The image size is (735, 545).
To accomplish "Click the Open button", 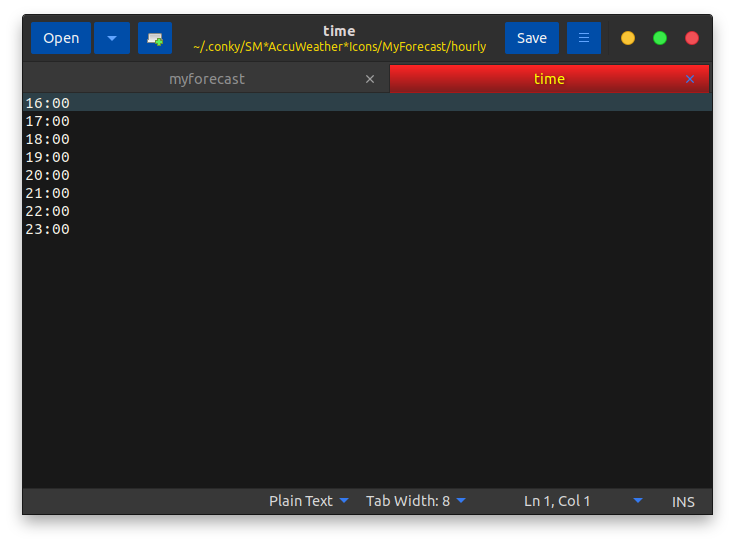I will (x=61, y=38).
